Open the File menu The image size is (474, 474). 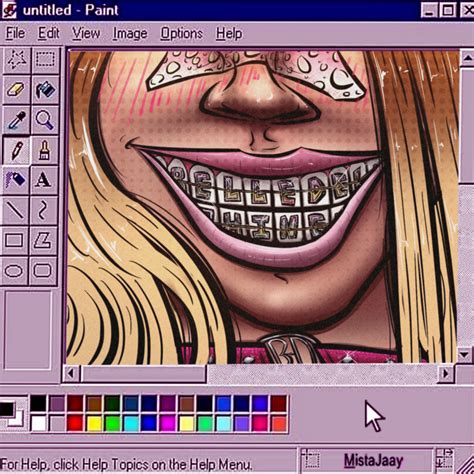tap(15, 33)
